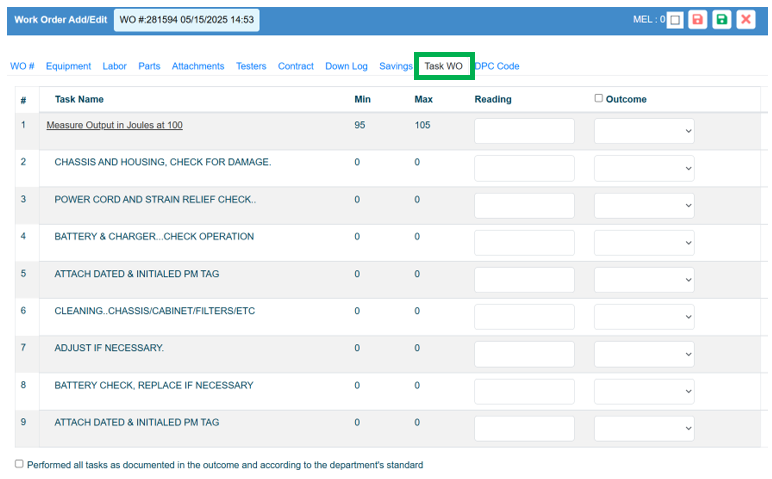
Task: Focus Reading field for Battery Check task
Action: [524, 391]
